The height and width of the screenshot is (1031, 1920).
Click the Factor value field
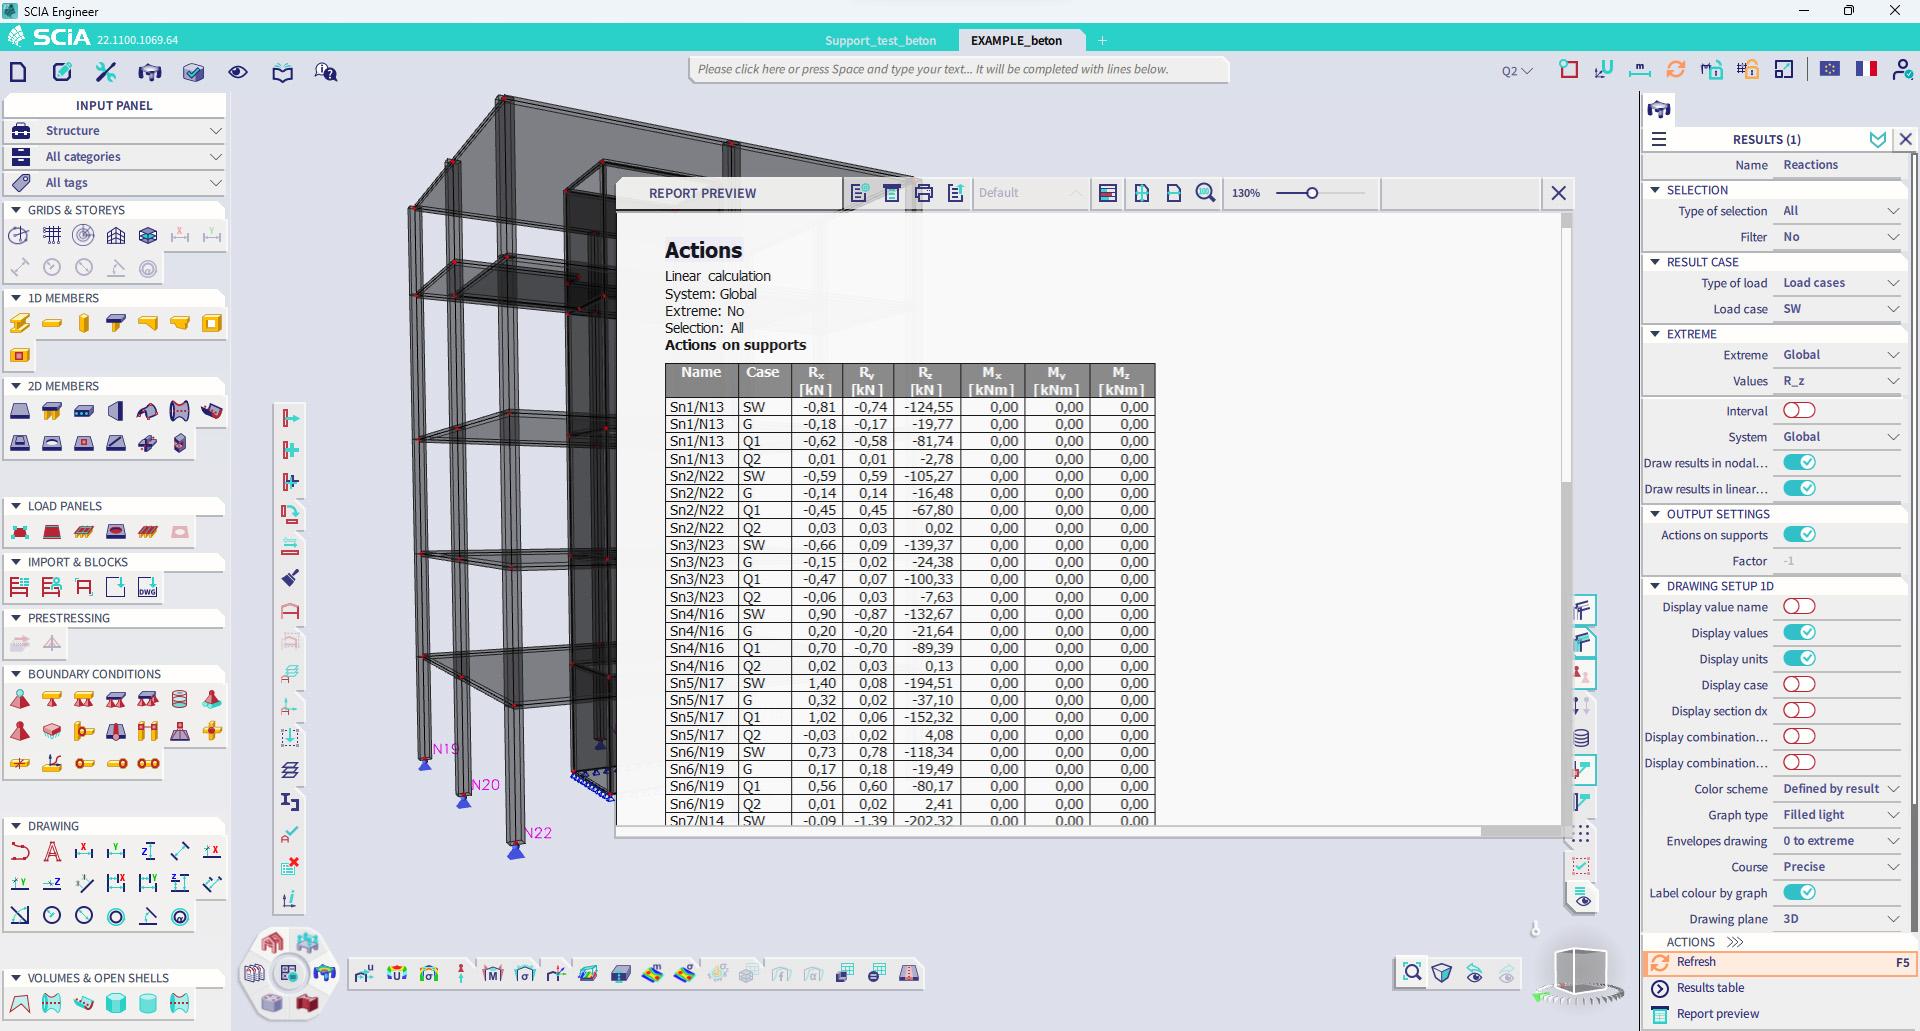[1840, 561]
